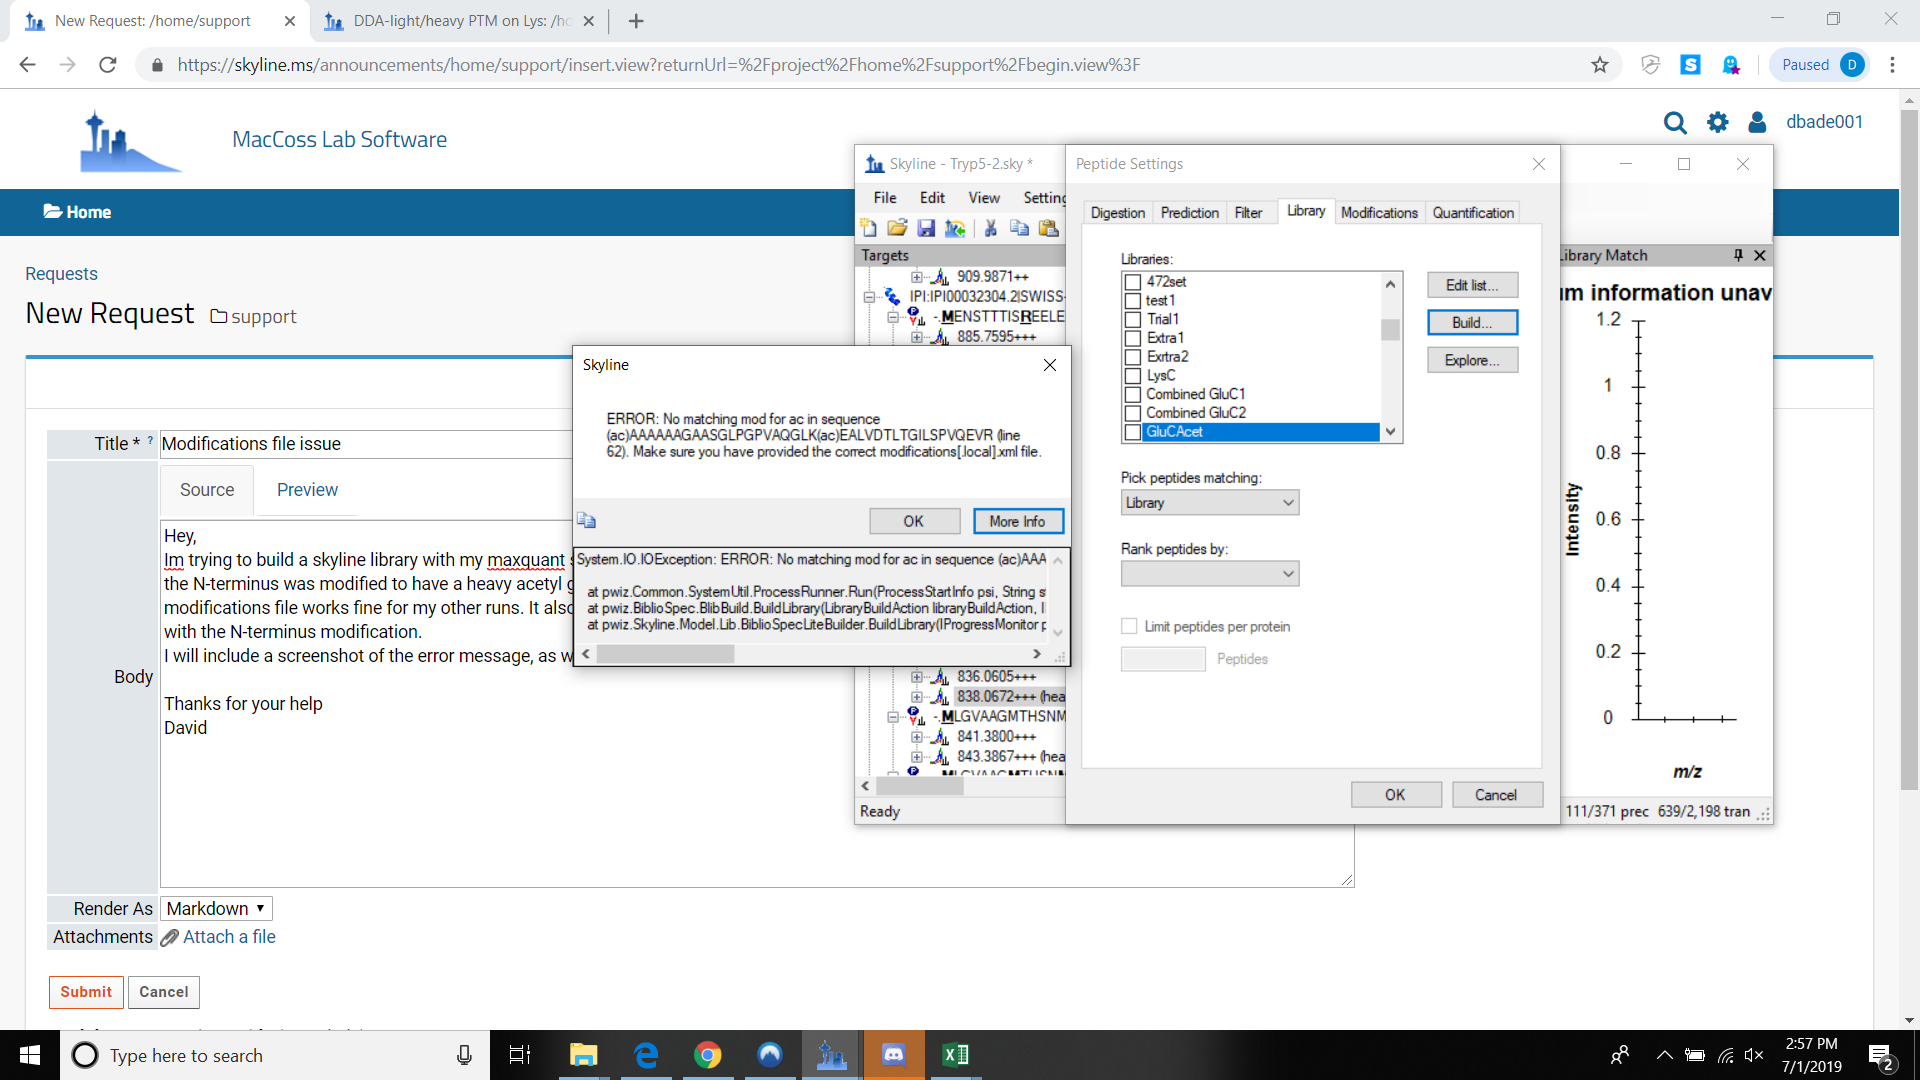This screenshot has width=1920, height=1080.
Task: Check the GluCAcet library checkbox
Action: pos(1133,432)
